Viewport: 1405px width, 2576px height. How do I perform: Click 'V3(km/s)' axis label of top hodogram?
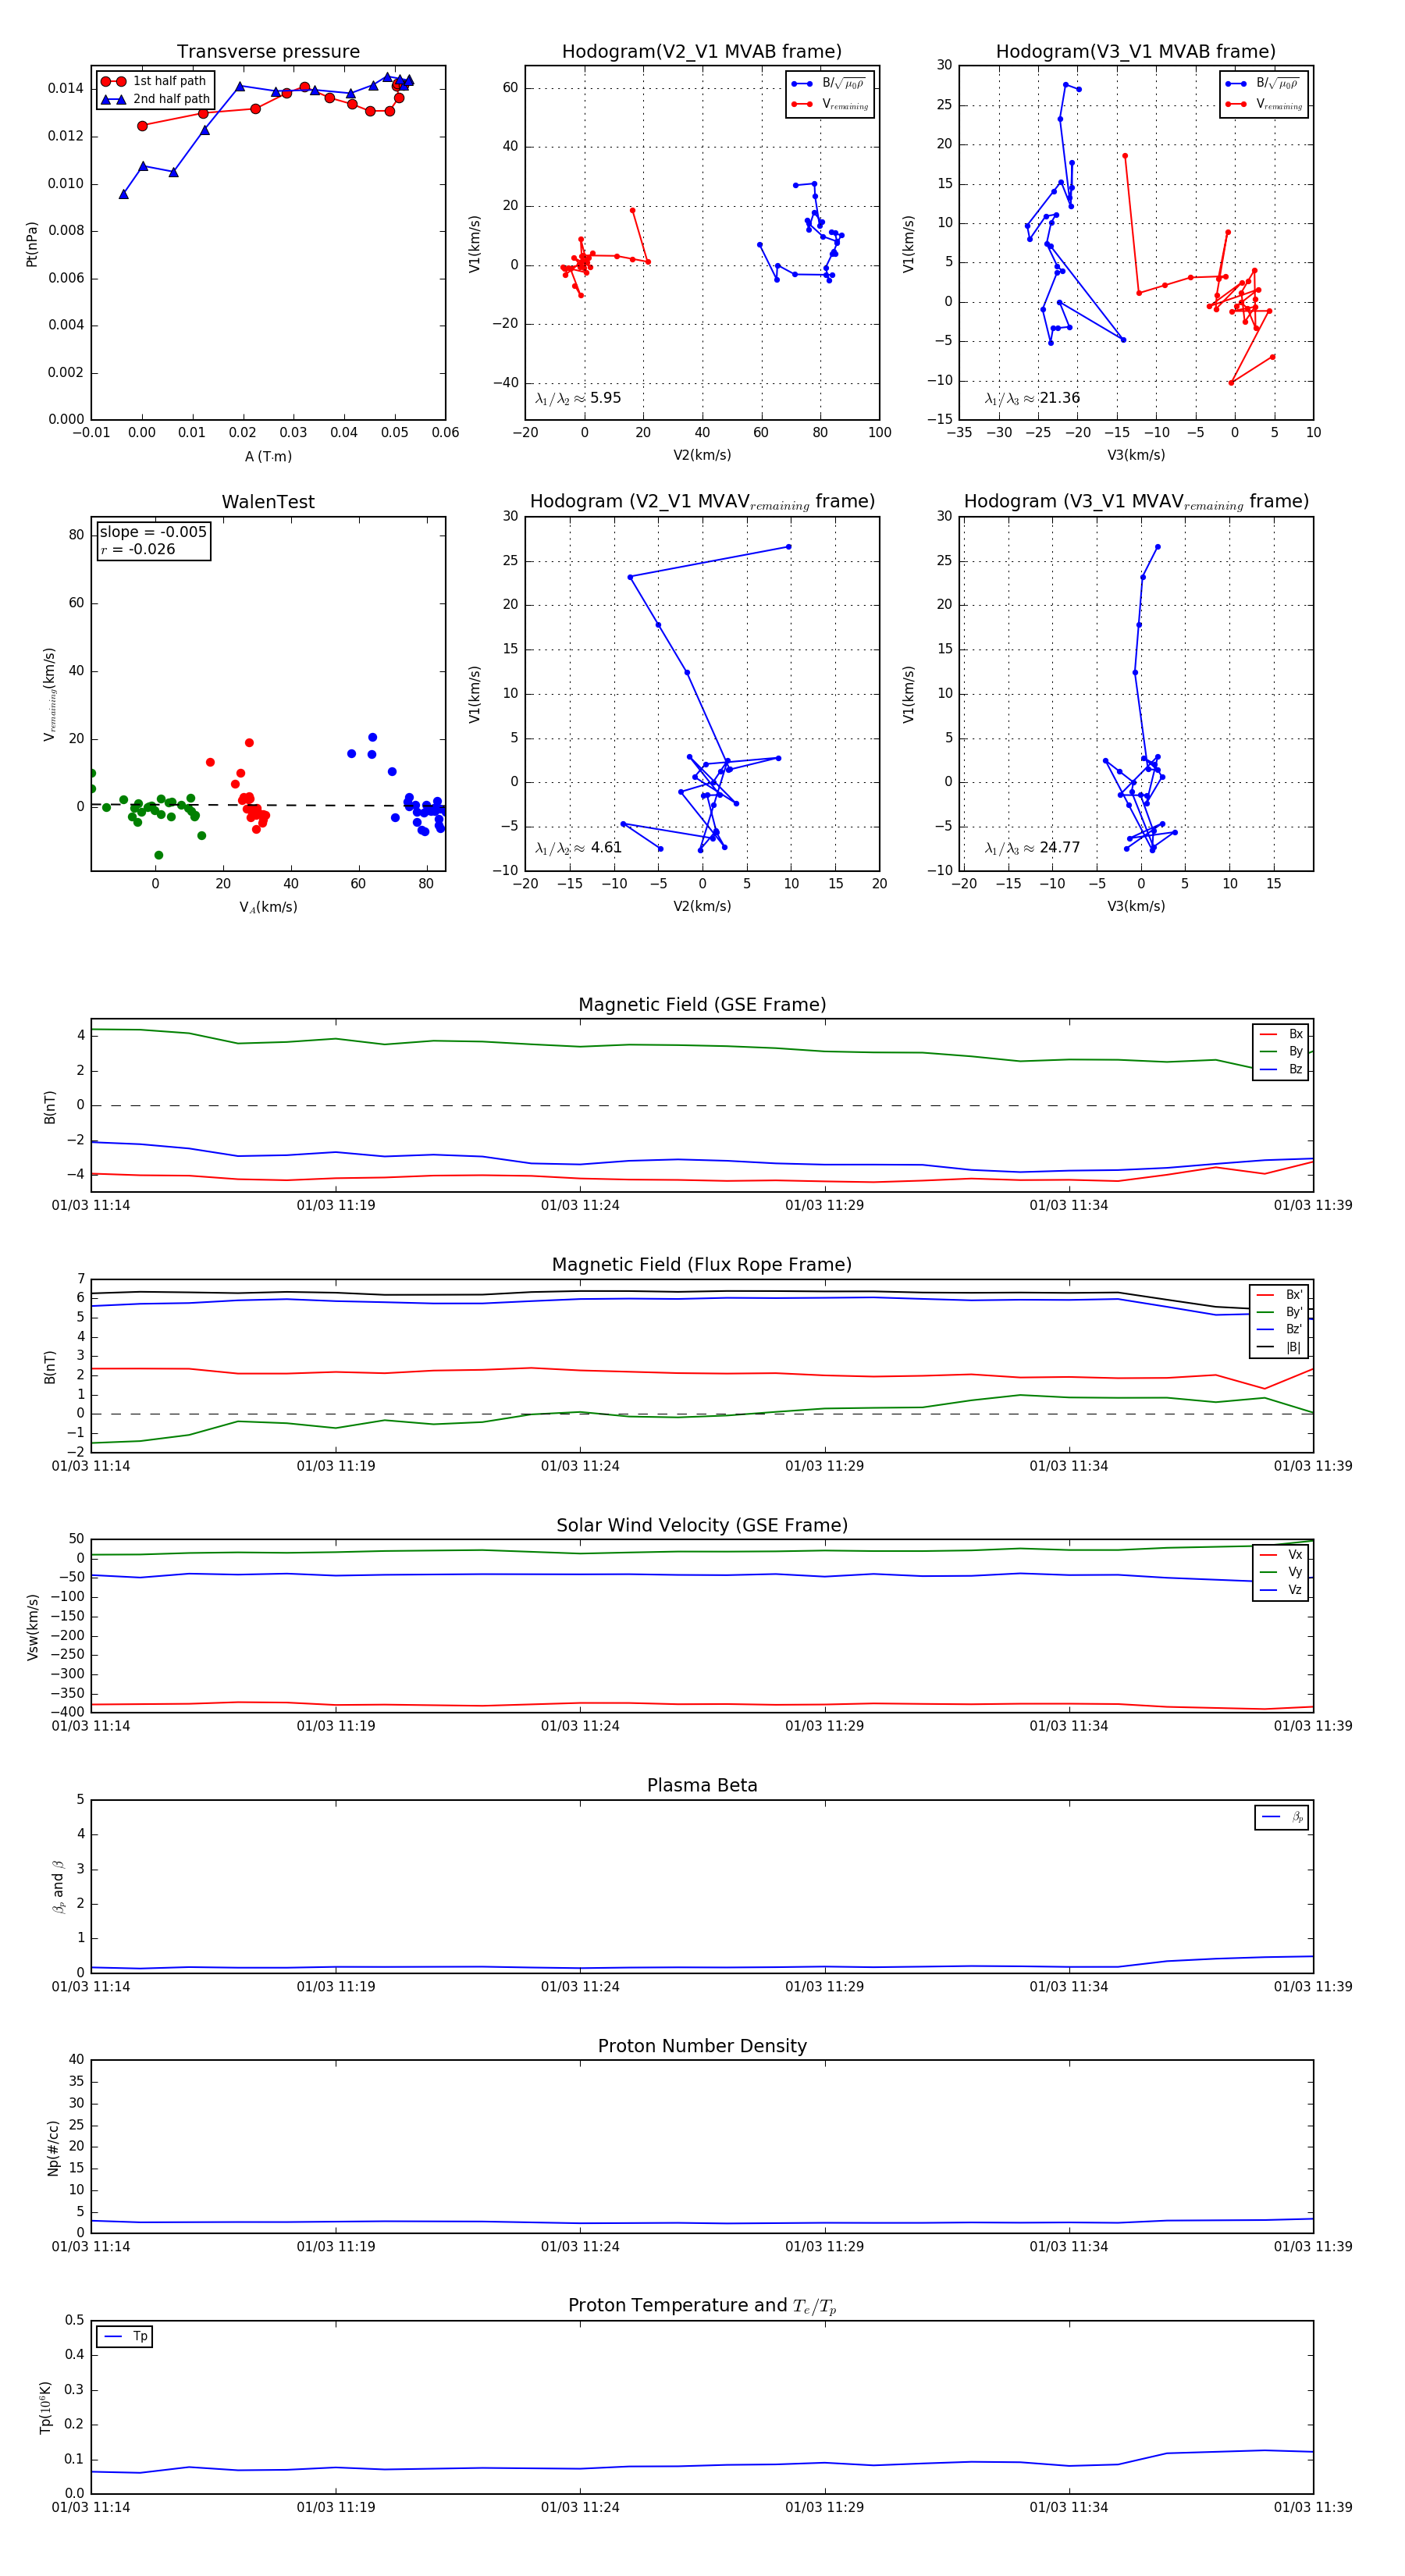click(x=1136, y=455)
